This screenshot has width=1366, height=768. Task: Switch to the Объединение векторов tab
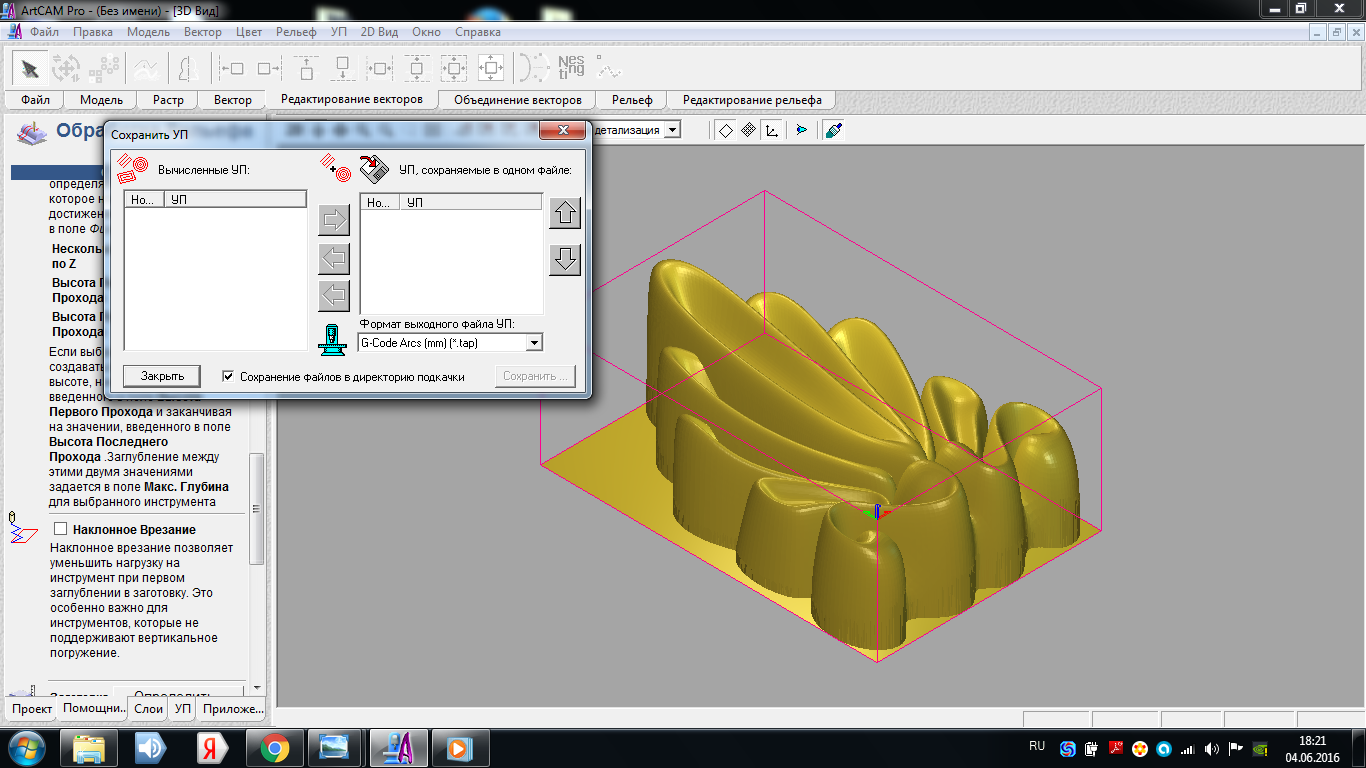(x=517, y=100)
